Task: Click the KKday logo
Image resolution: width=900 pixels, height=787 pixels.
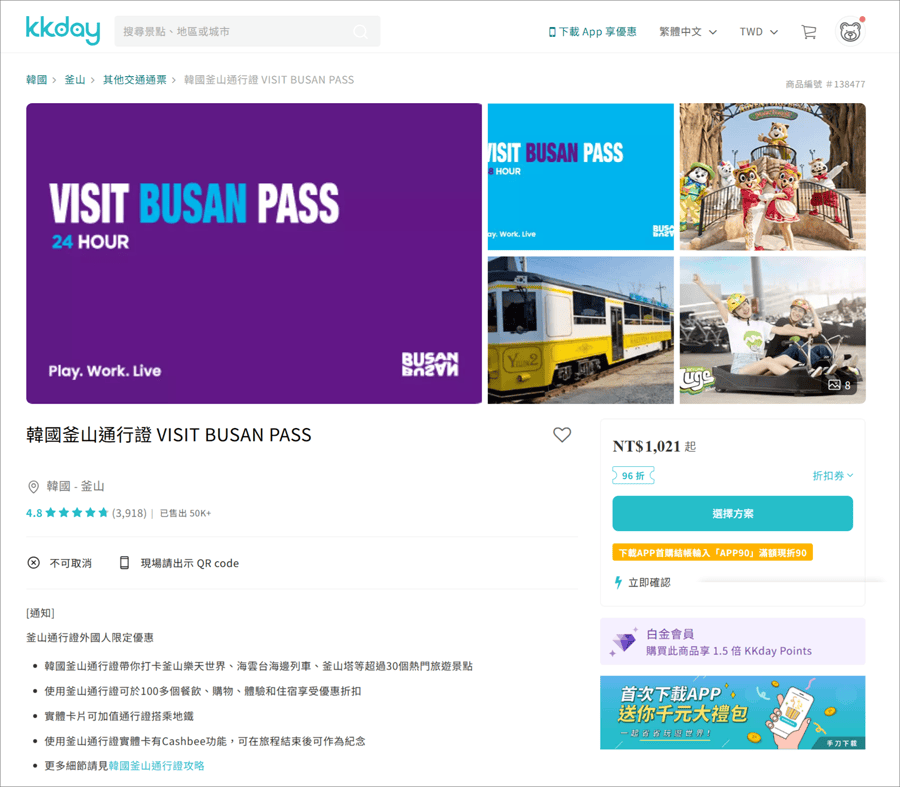Action: [63, 30]
